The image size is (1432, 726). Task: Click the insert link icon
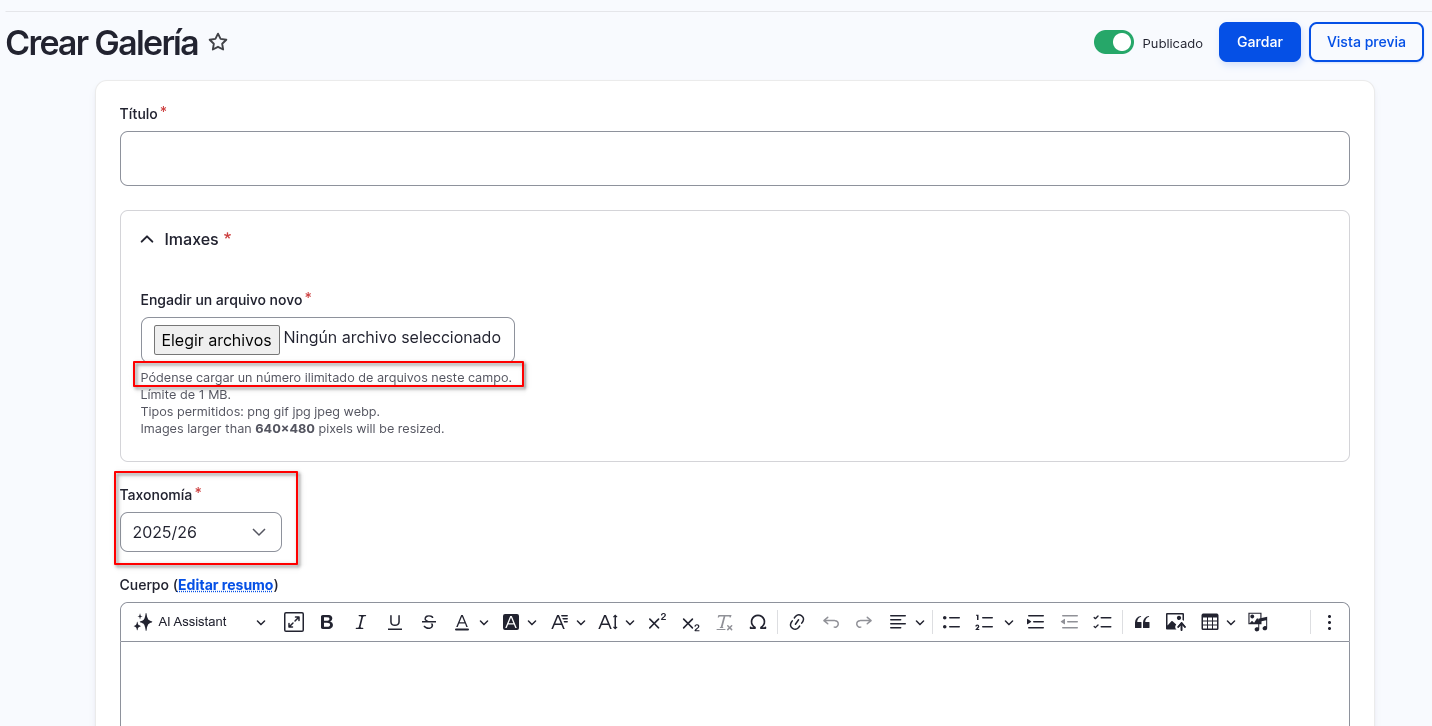[797, 622]
